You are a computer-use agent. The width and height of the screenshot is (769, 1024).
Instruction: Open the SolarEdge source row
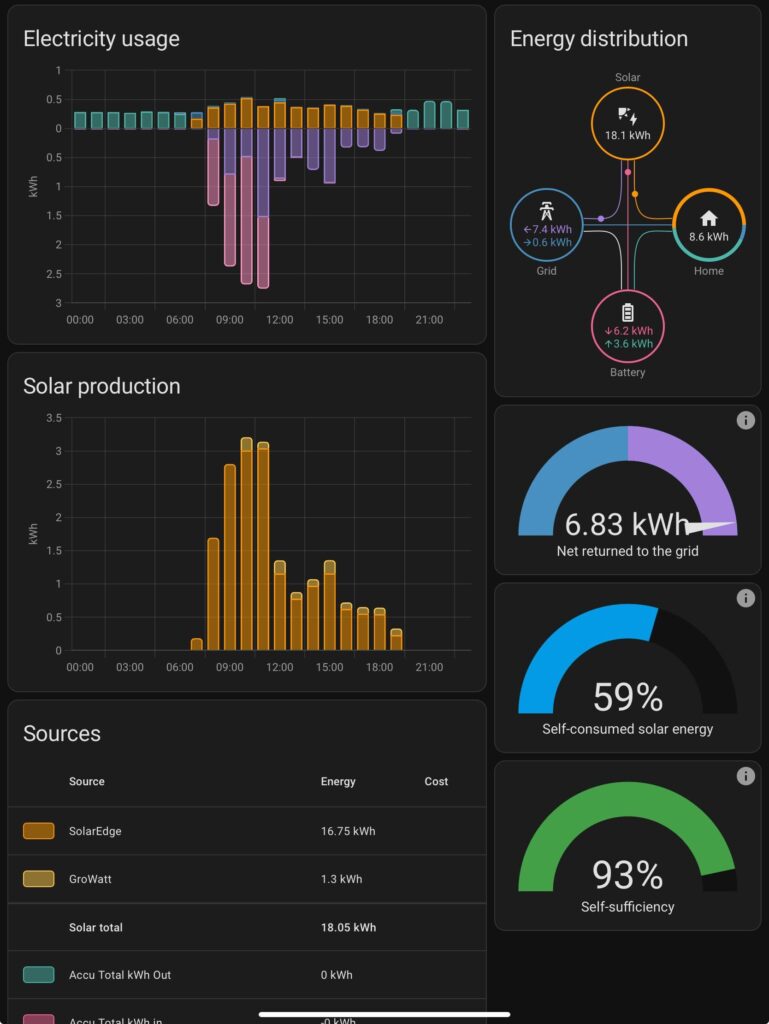click(246, 831)
